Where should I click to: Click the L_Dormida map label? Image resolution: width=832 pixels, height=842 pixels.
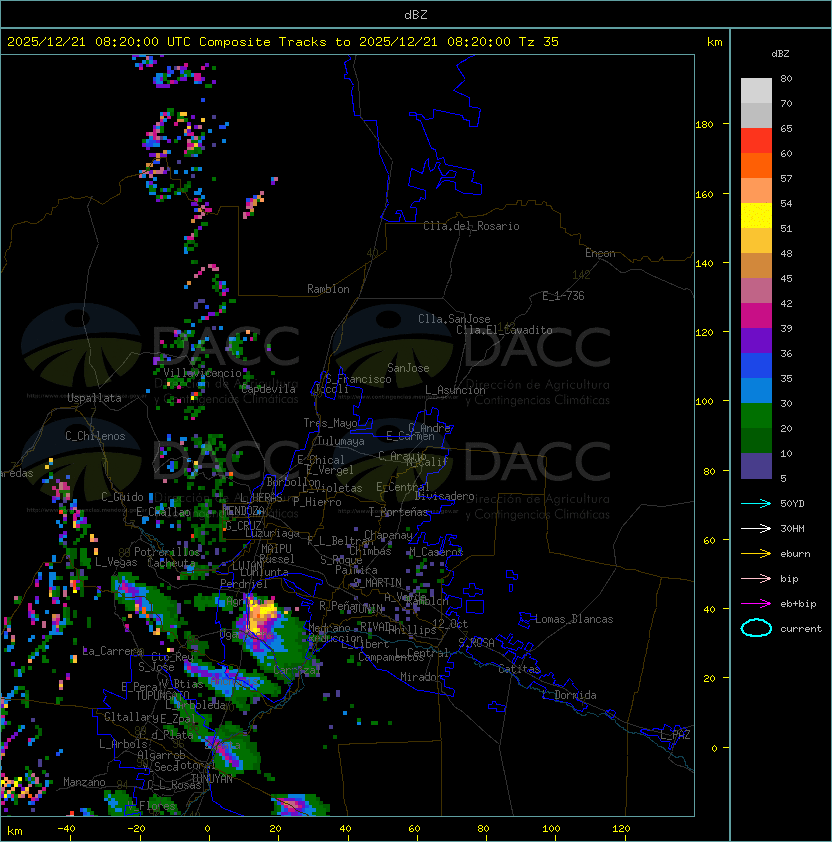coord(569,695)
